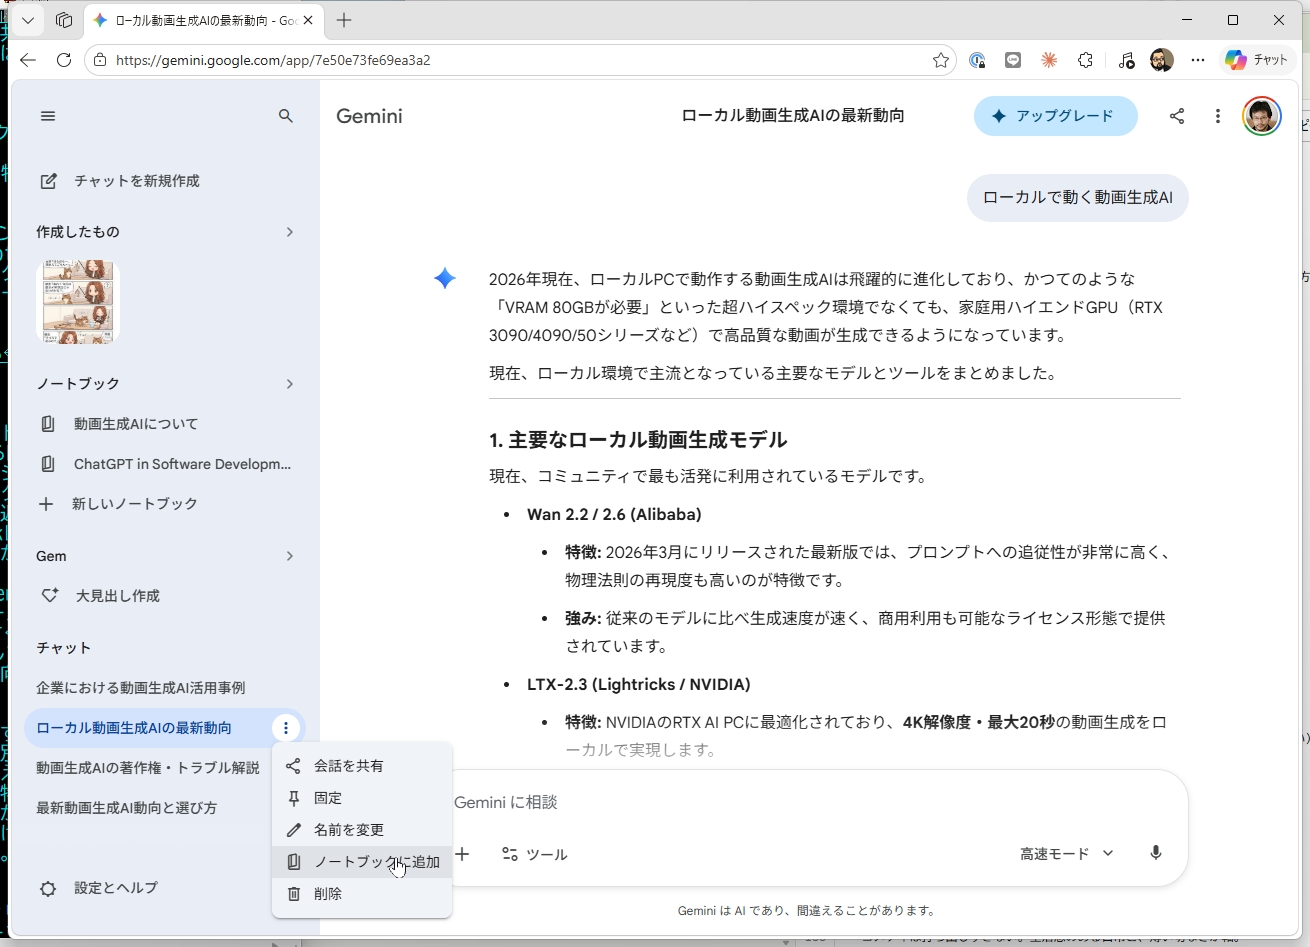
Task: Open the tab search dropdown arrow
Action: (x=28, y=20)
